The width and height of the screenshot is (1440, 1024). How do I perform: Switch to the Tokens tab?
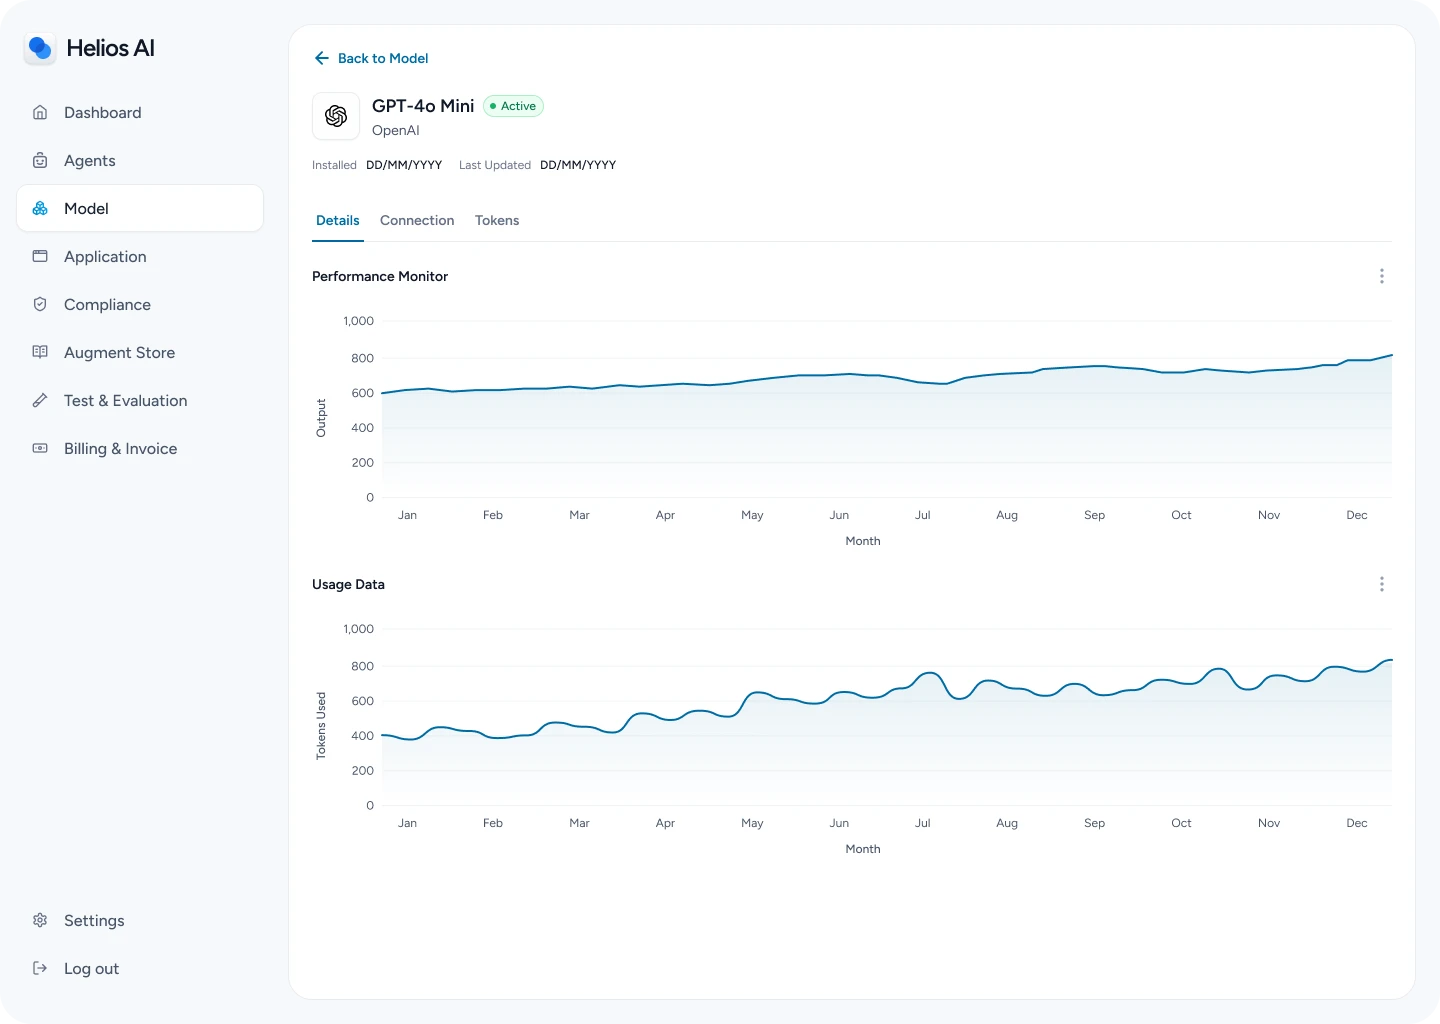[x=497, y=221]
